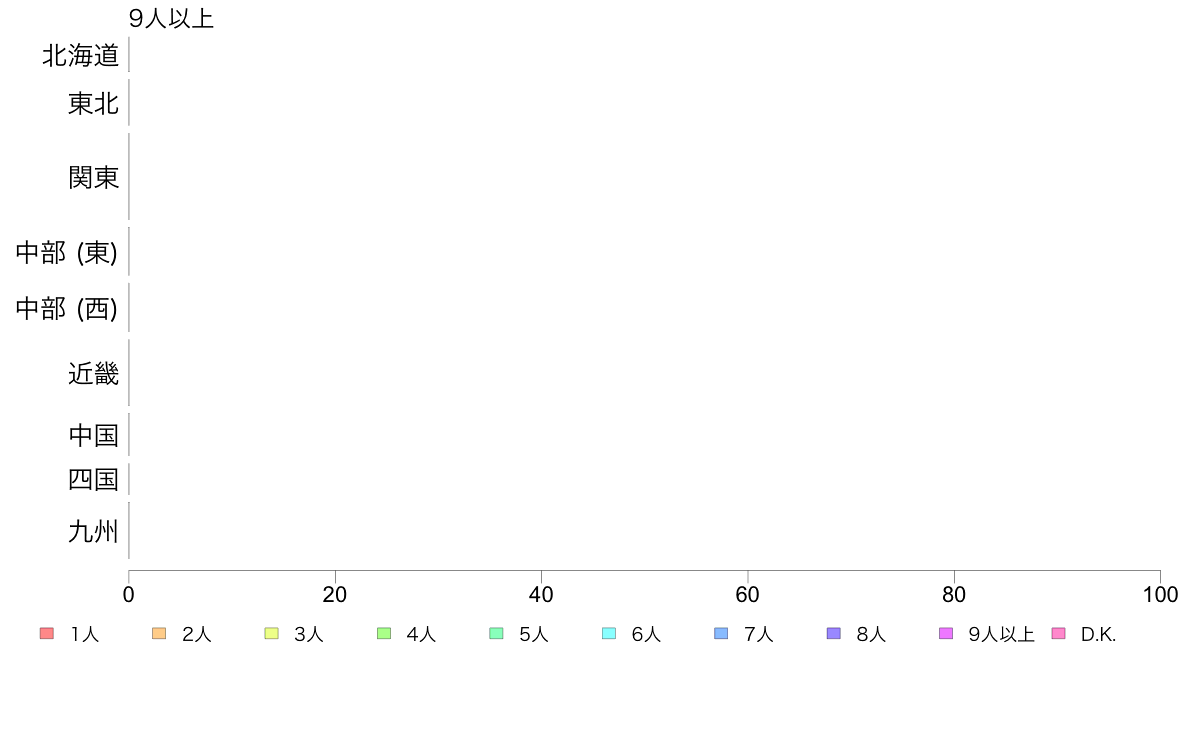Click the 8人 purple legend swatch
This screenshot has width=1188, height=736.
[x=834, y=634]
